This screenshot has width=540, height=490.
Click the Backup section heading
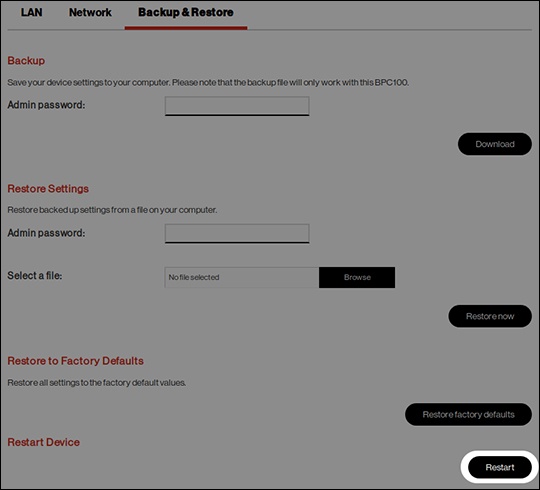pos(26,61)
